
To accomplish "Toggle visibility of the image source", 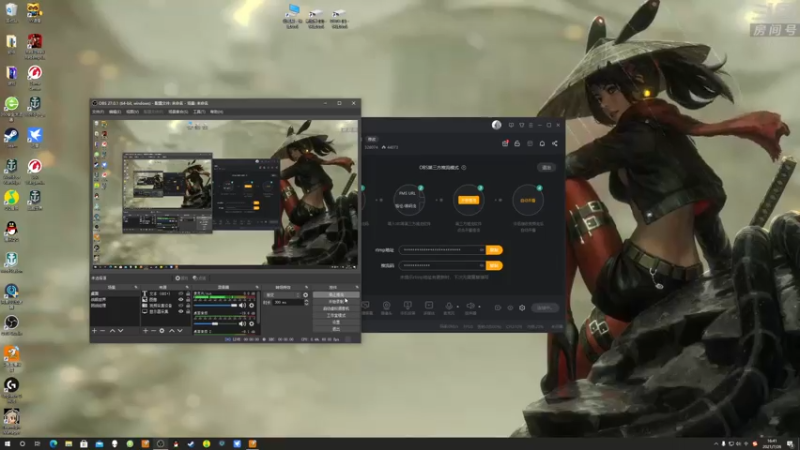I will point(181,299).
